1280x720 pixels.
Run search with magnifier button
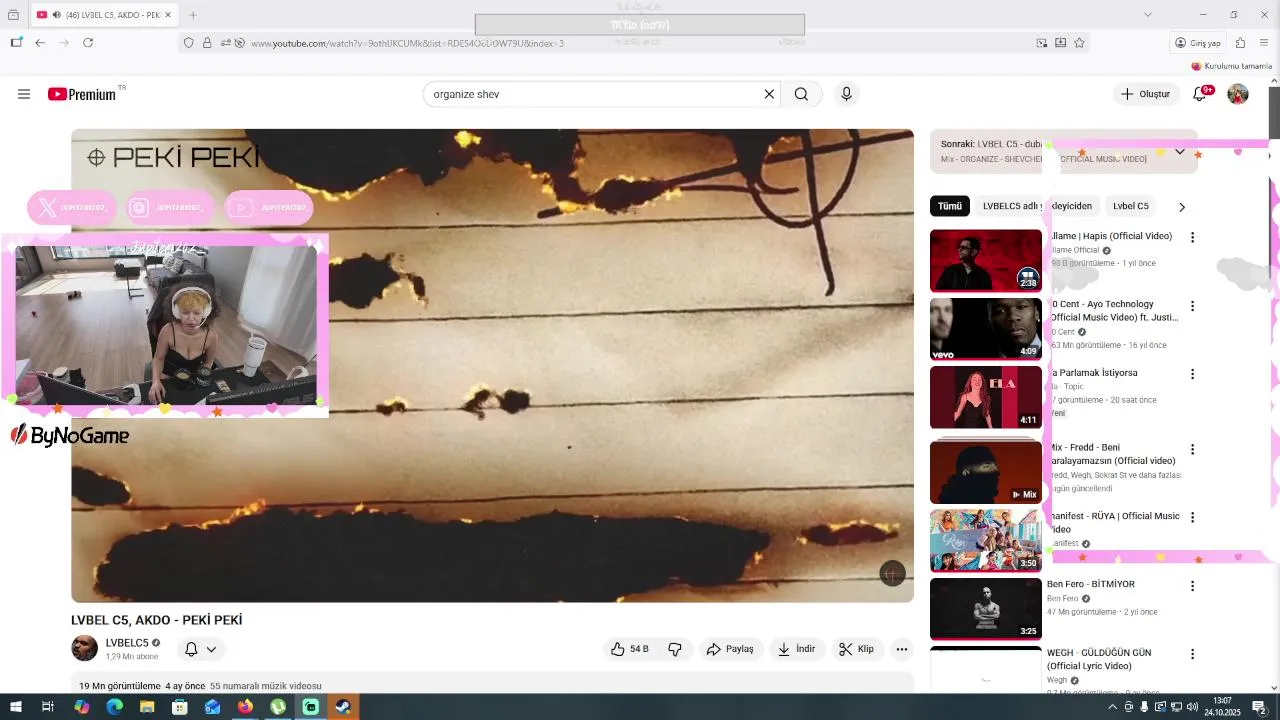pyautogui.click(x=801, y=94)
